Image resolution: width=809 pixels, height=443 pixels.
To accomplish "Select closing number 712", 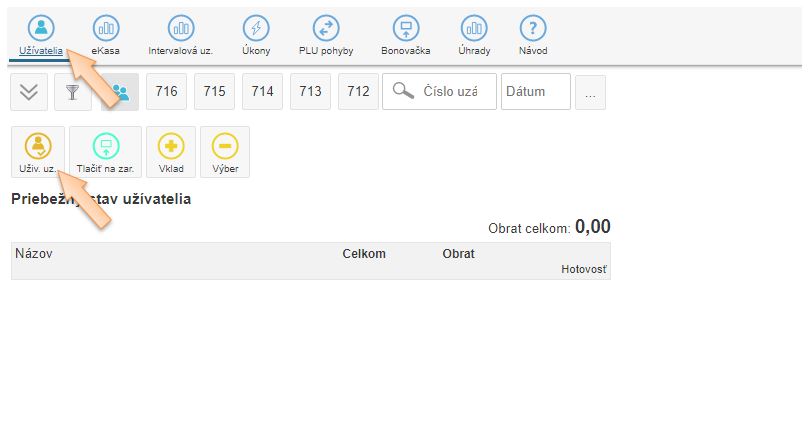I will click(358, 92).
